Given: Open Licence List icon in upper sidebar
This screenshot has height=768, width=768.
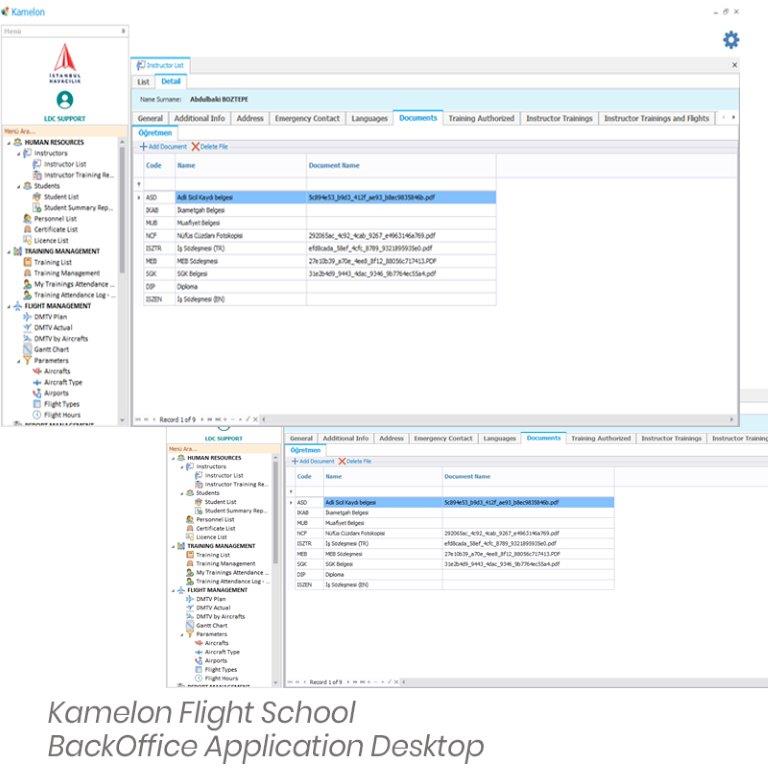Looking at the screenshot, I should point(27,240).
